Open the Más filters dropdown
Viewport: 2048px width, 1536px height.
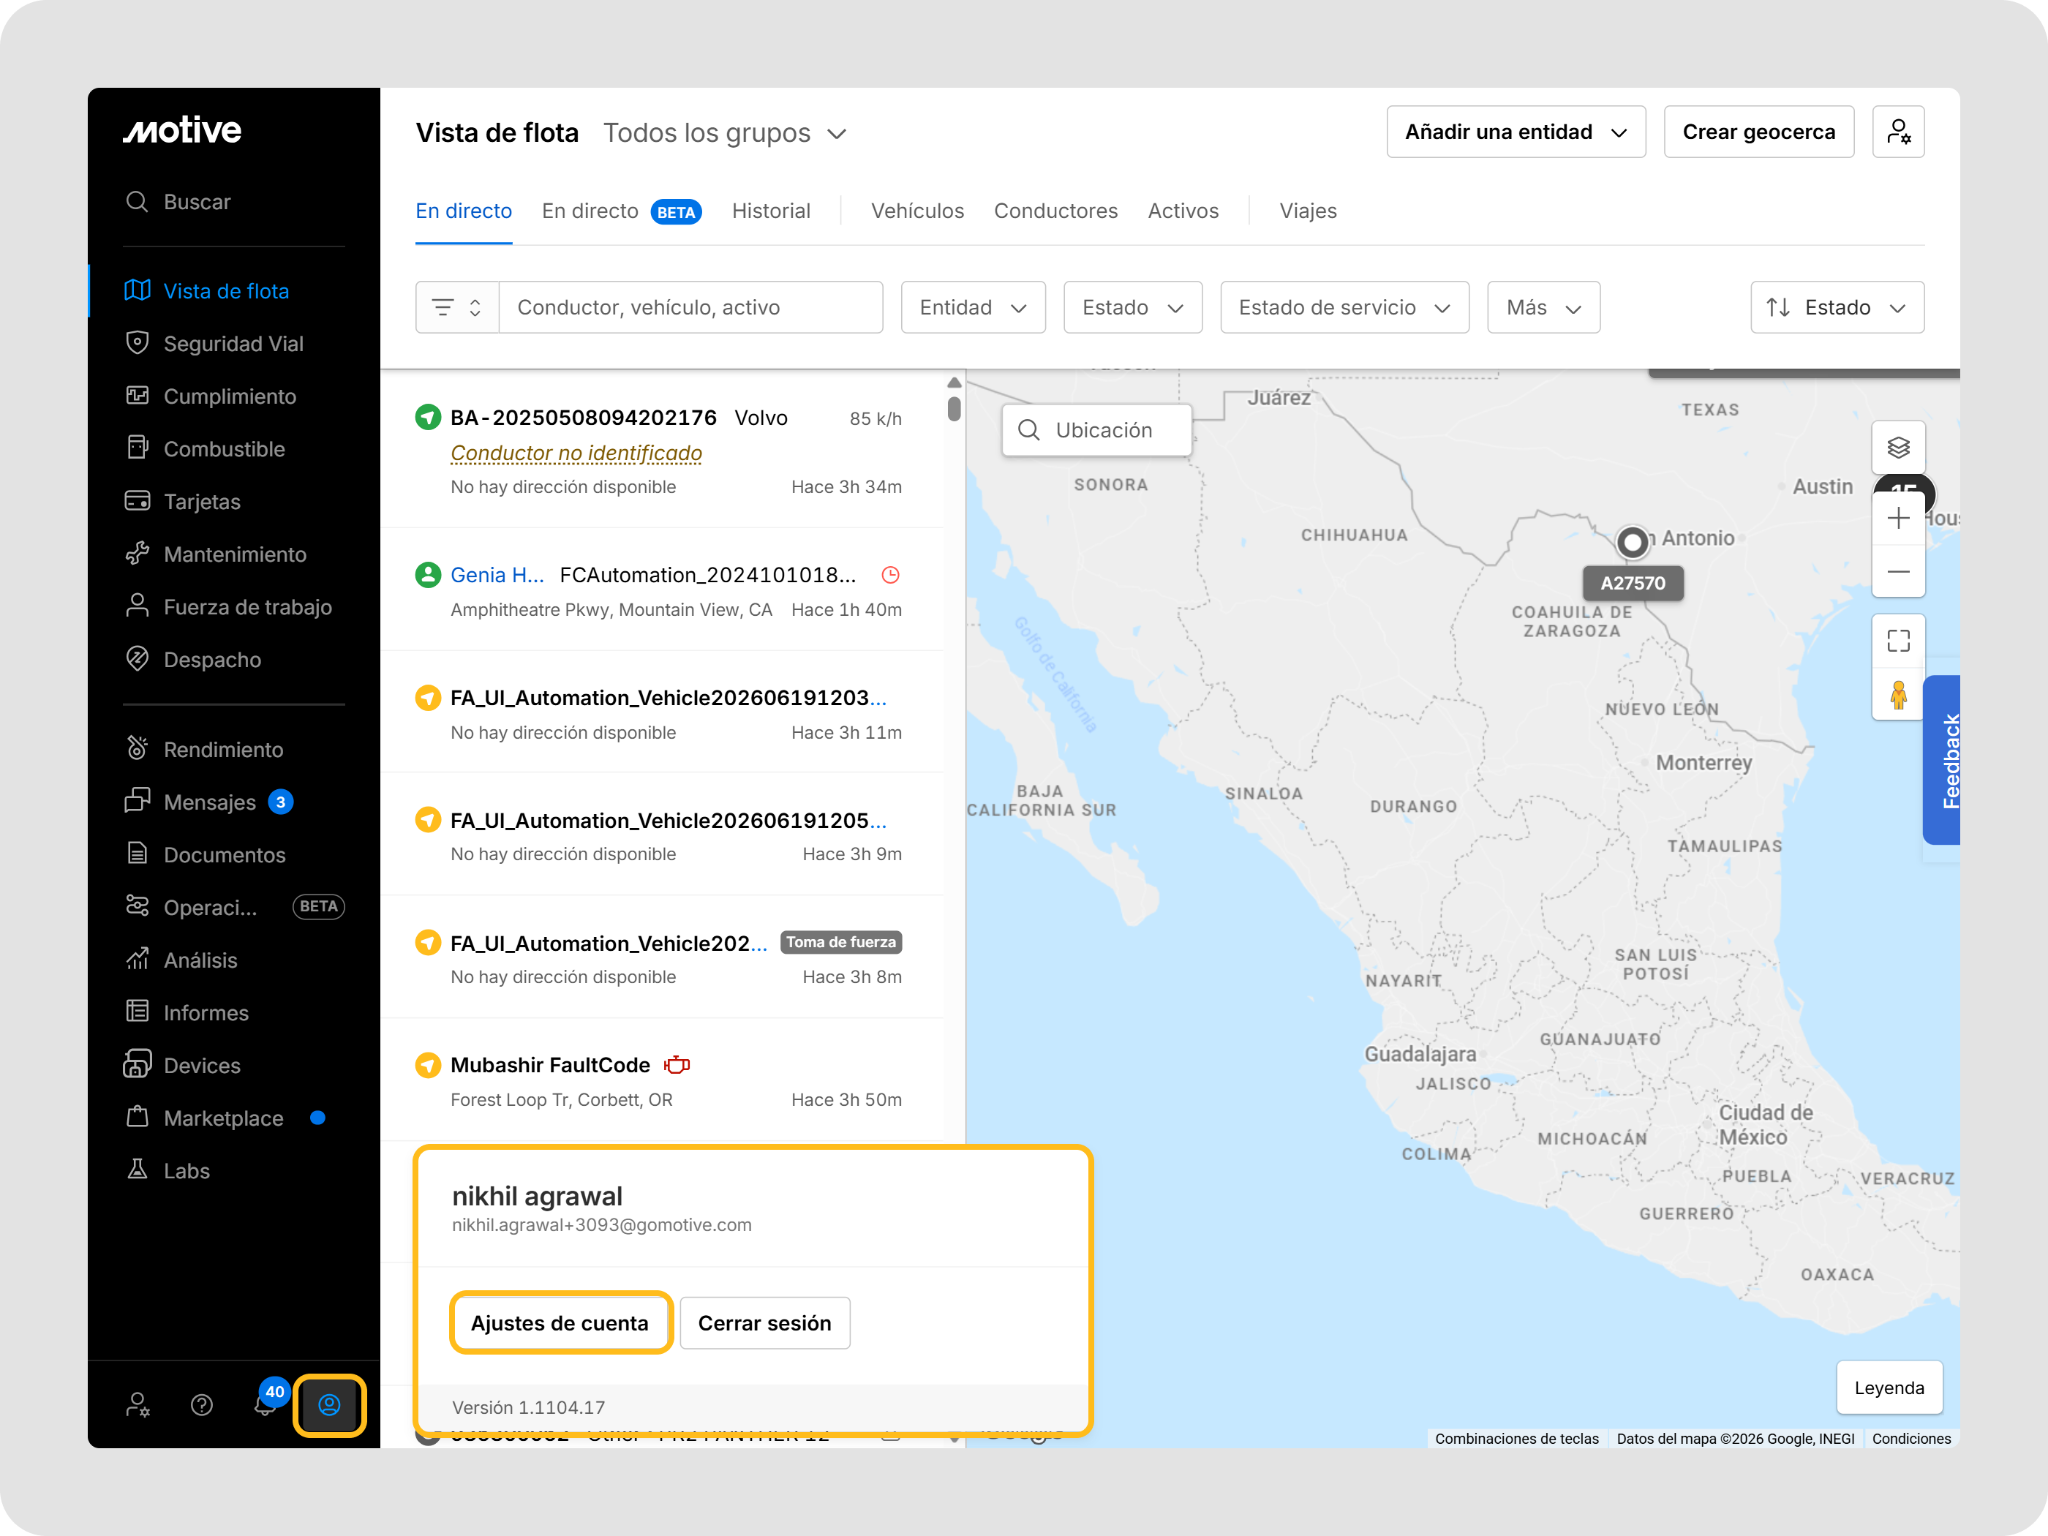tap(1544, 307)
